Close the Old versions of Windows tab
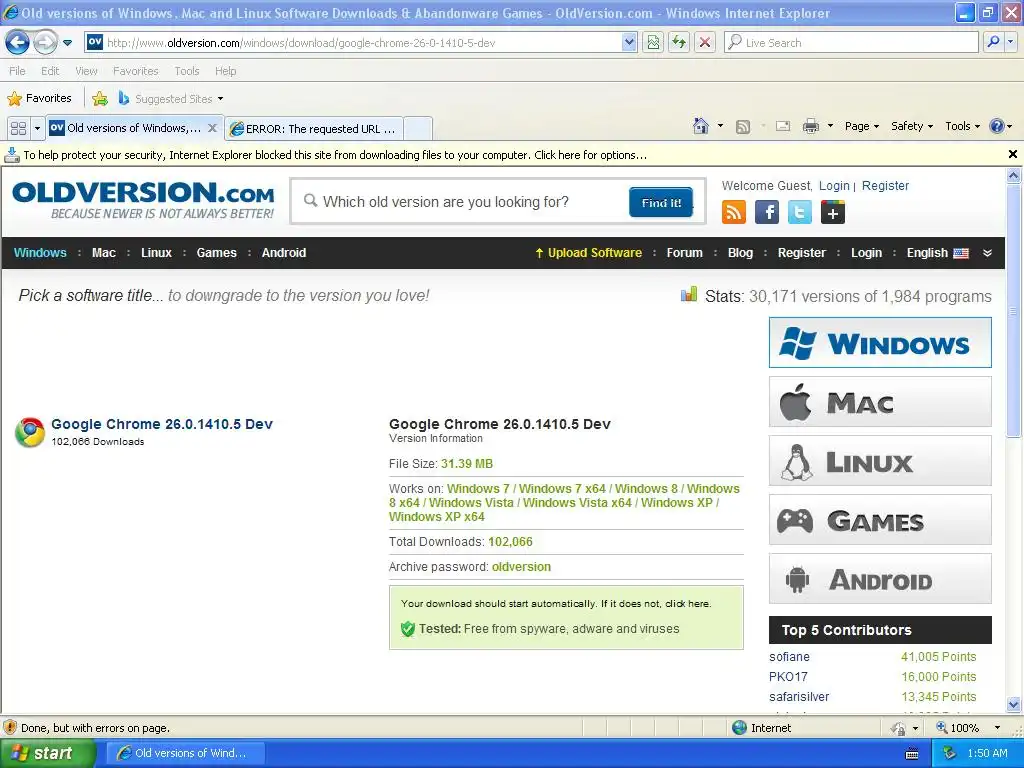This screenshot has width=1024, height=768. pyautogui.click(x=212, y=128)
